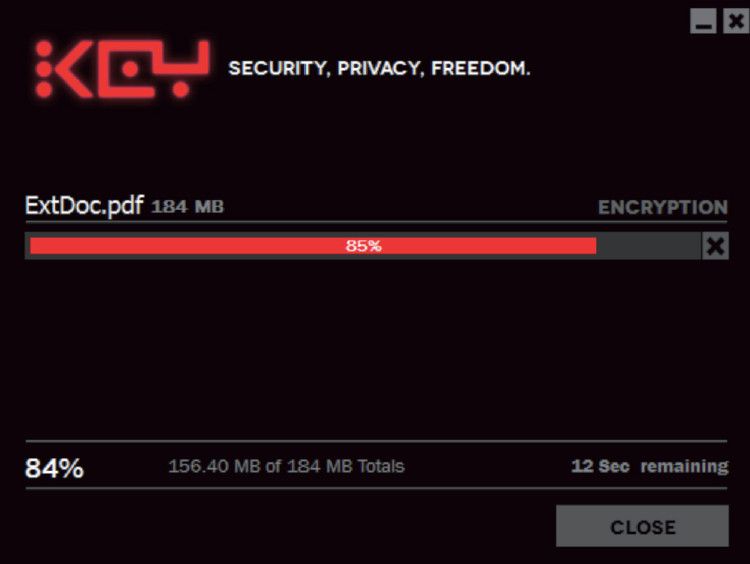Minimize the KEY window

(703, 23)
